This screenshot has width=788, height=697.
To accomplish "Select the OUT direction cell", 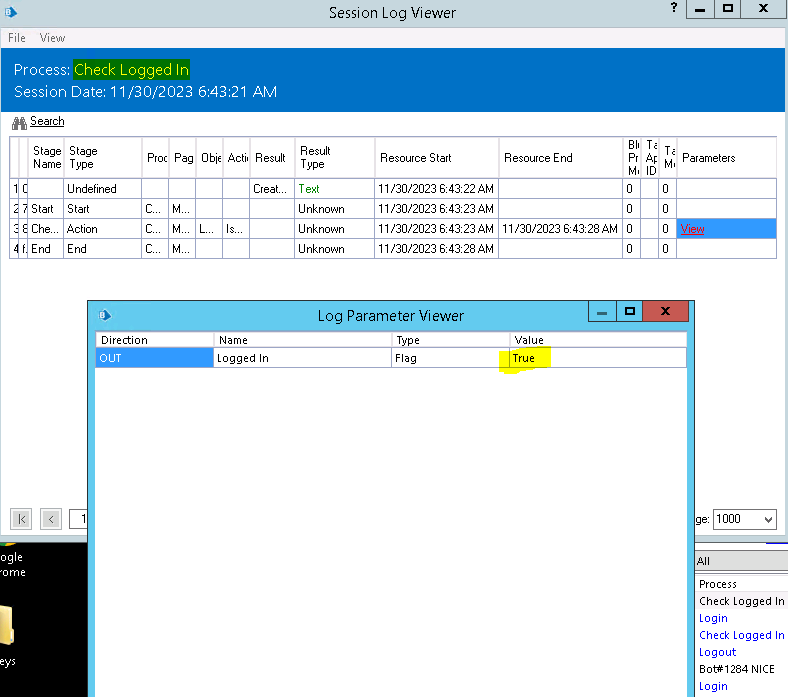I will point(154,358).
